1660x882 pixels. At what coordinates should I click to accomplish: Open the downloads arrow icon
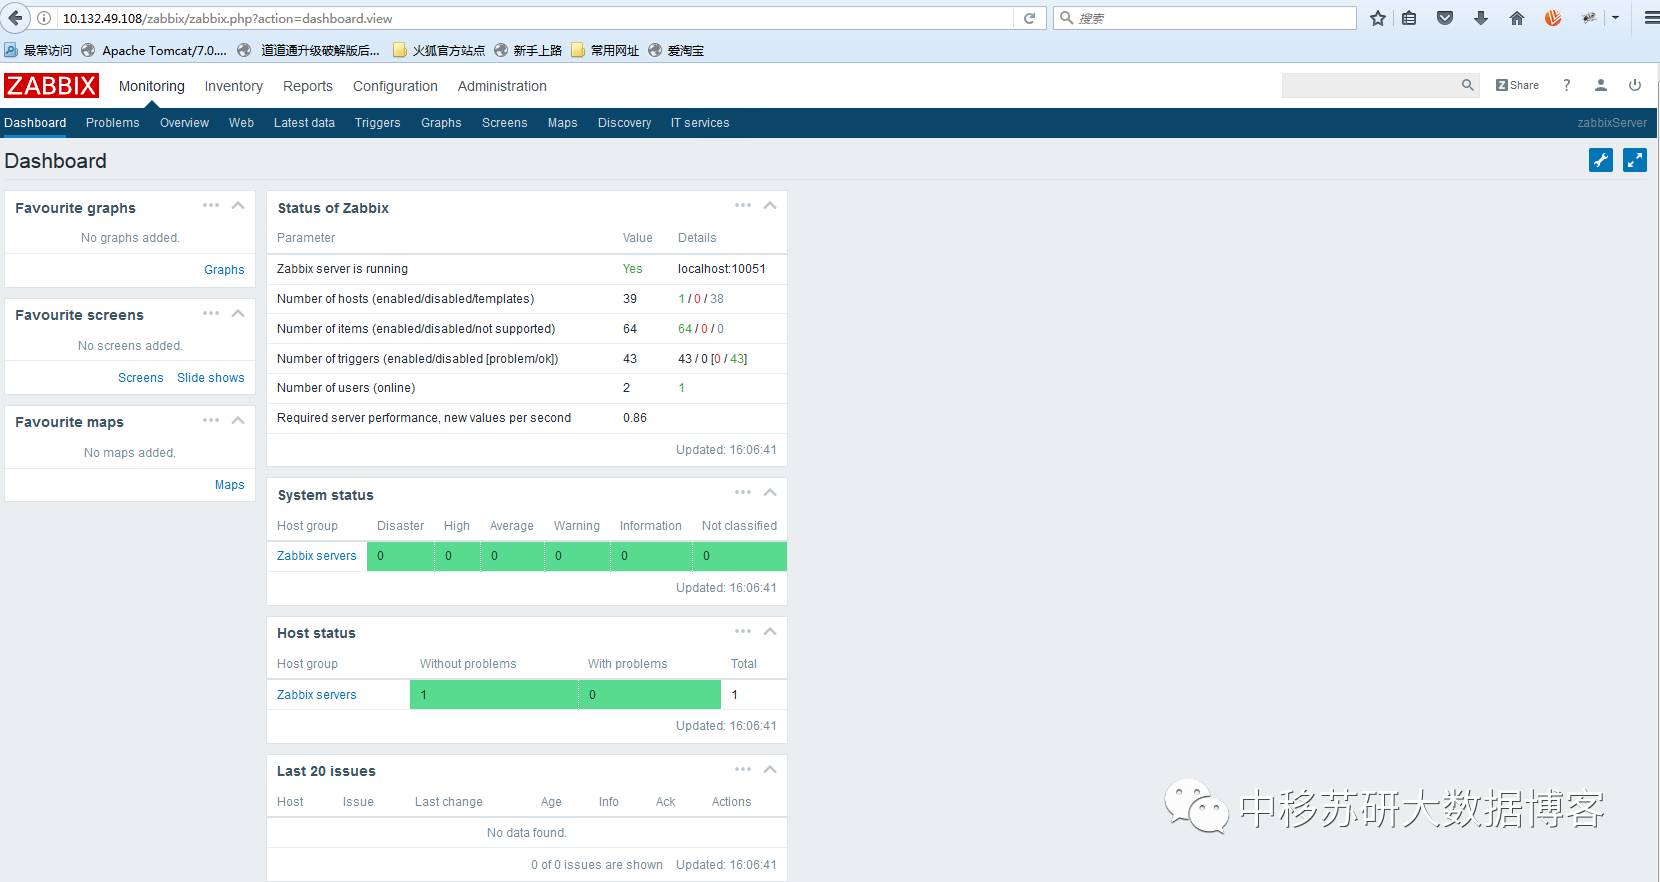click(1481, 18)
